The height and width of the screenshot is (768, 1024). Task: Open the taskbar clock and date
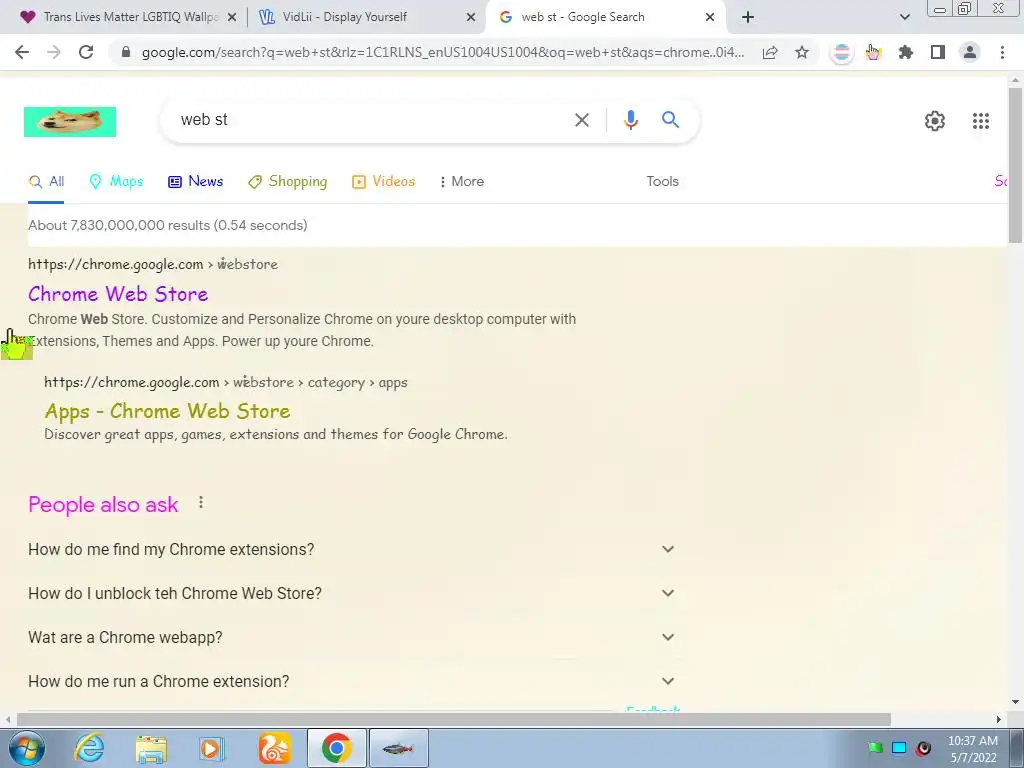[x=973, y=749]
